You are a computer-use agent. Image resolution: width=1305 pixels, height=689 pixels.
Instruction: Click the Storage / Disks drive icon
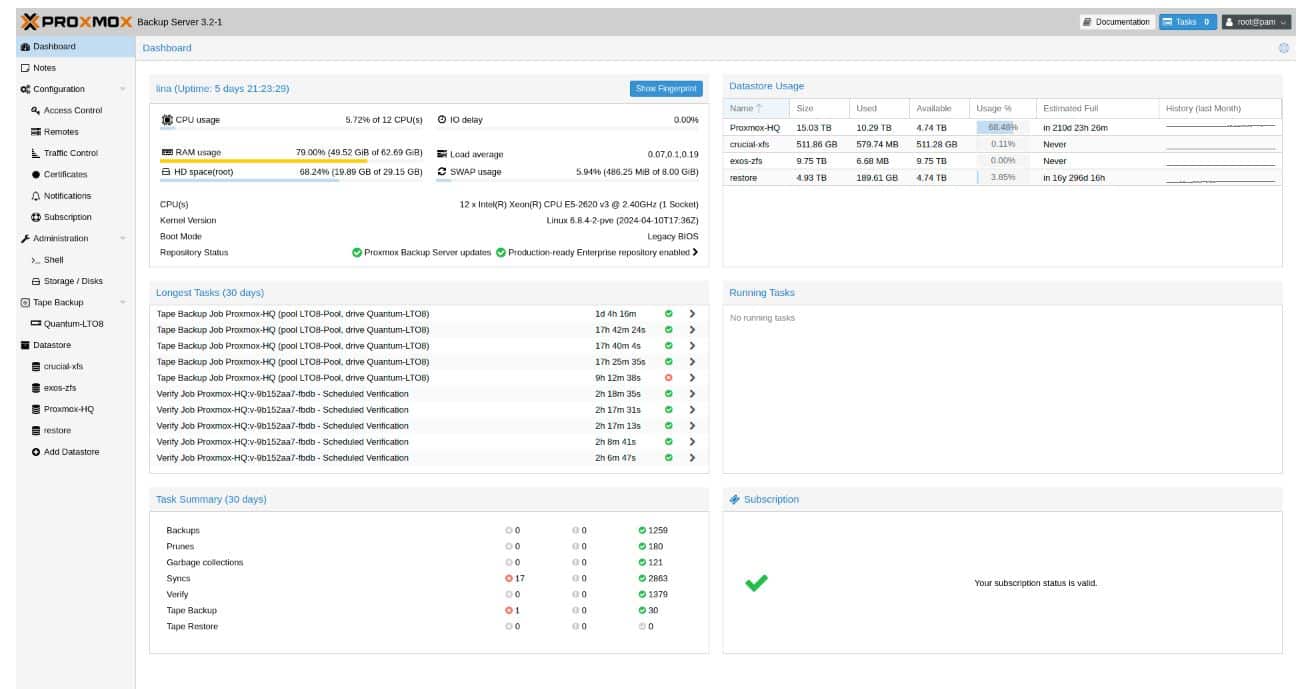click(36, 281)
